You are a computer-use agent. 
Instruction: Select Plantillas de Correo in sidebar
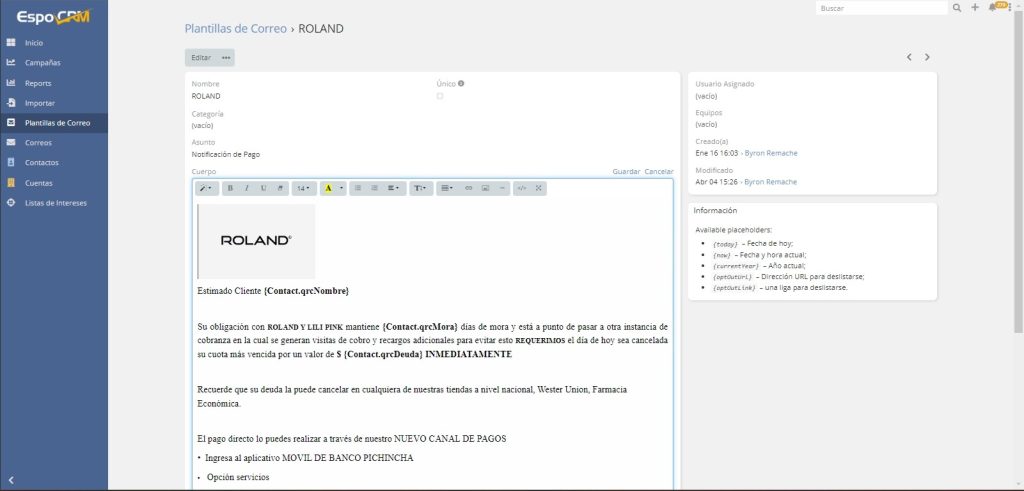54,123
